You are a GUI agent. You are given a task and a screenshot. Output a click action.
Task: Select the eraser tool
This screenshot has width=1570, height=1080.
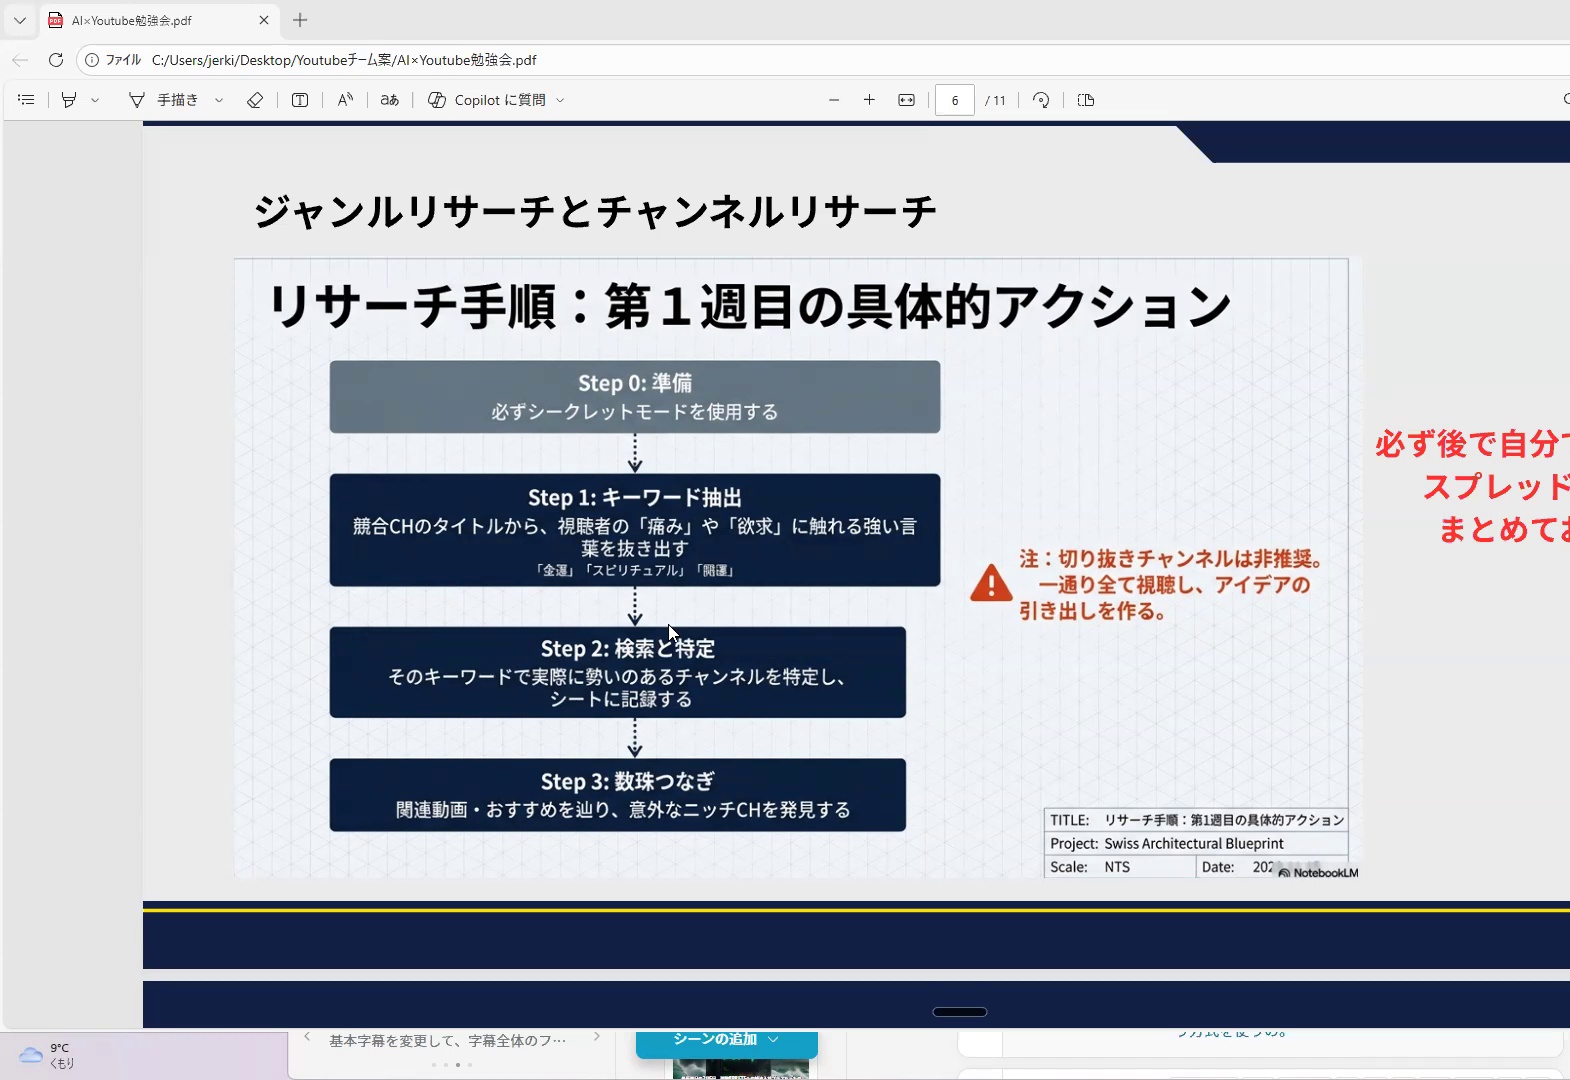[255, 100]
